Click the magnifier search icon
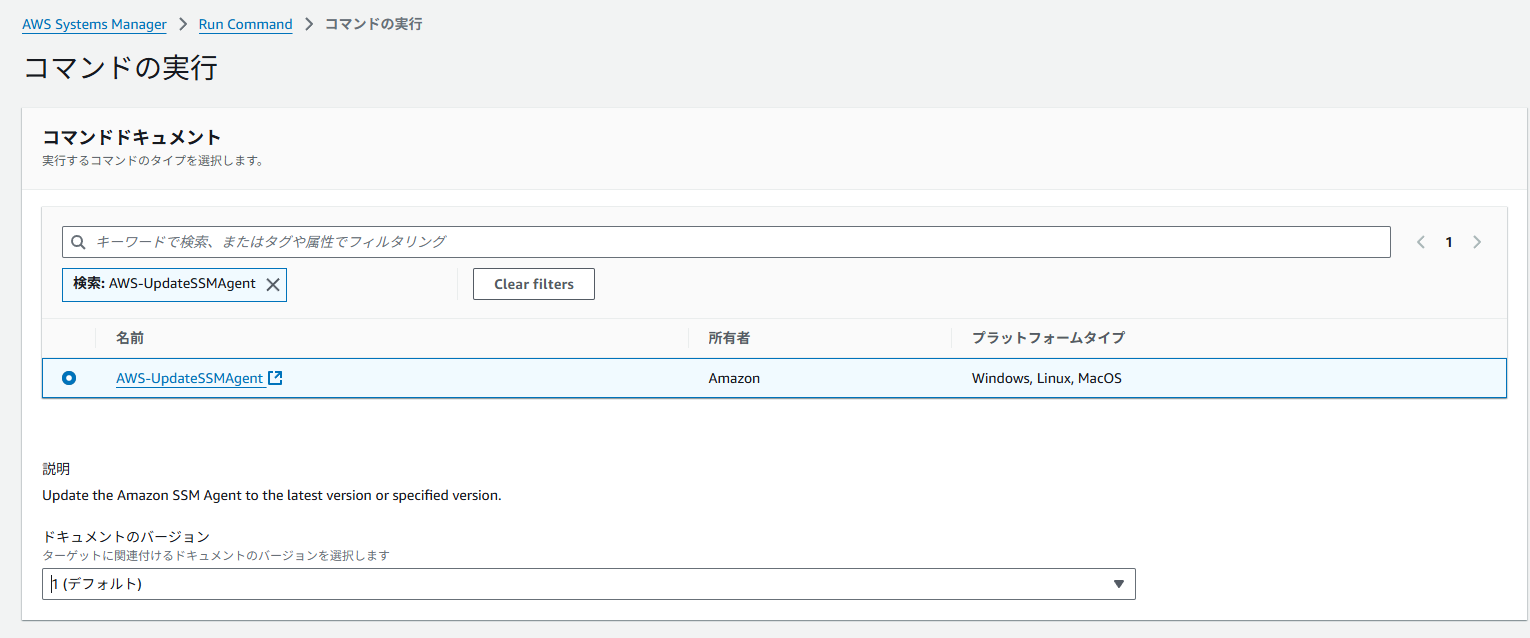This screenshot has height=638, width=1530. tap(79, 242)
